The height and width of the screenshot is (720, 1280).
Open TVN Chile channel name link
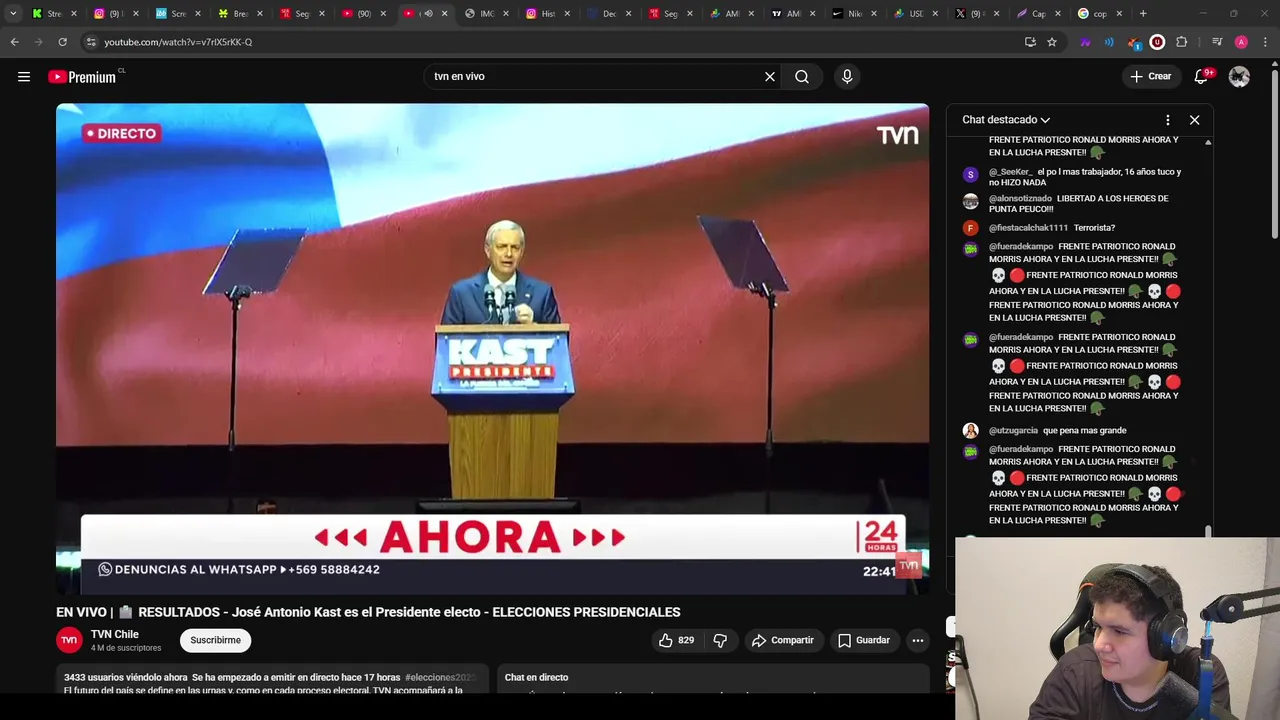pos(115,634)
